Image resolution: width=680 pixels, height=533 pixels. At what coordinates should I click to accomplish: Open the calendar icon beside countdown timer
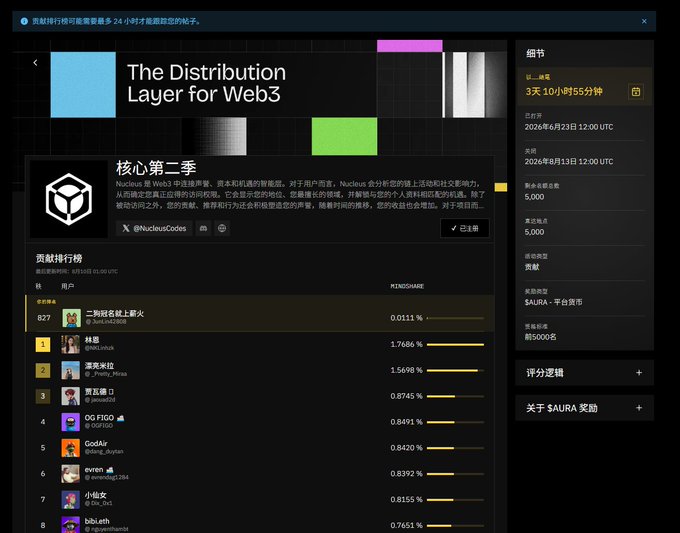pyautogui.click(x=636, y=92)
